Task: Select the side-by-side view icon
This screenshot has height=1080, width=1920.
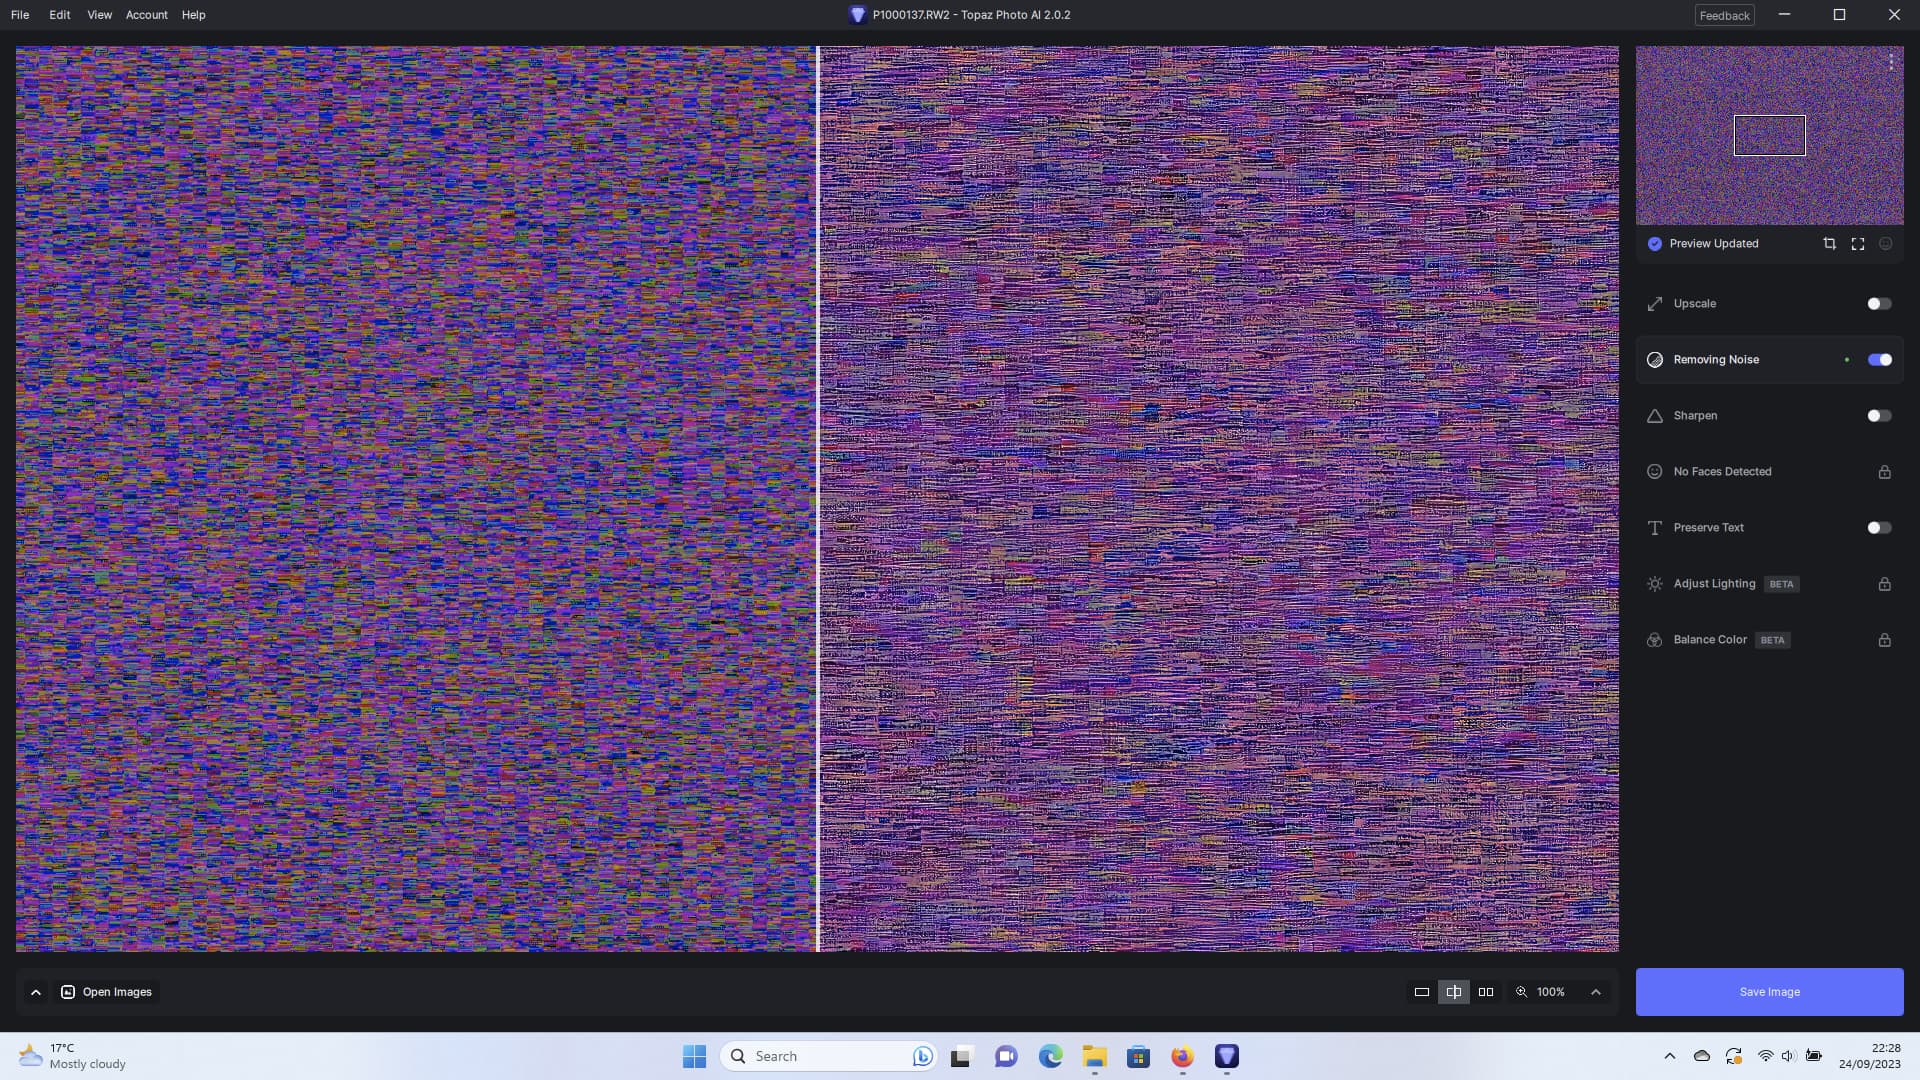Action: click(1486, 992)
